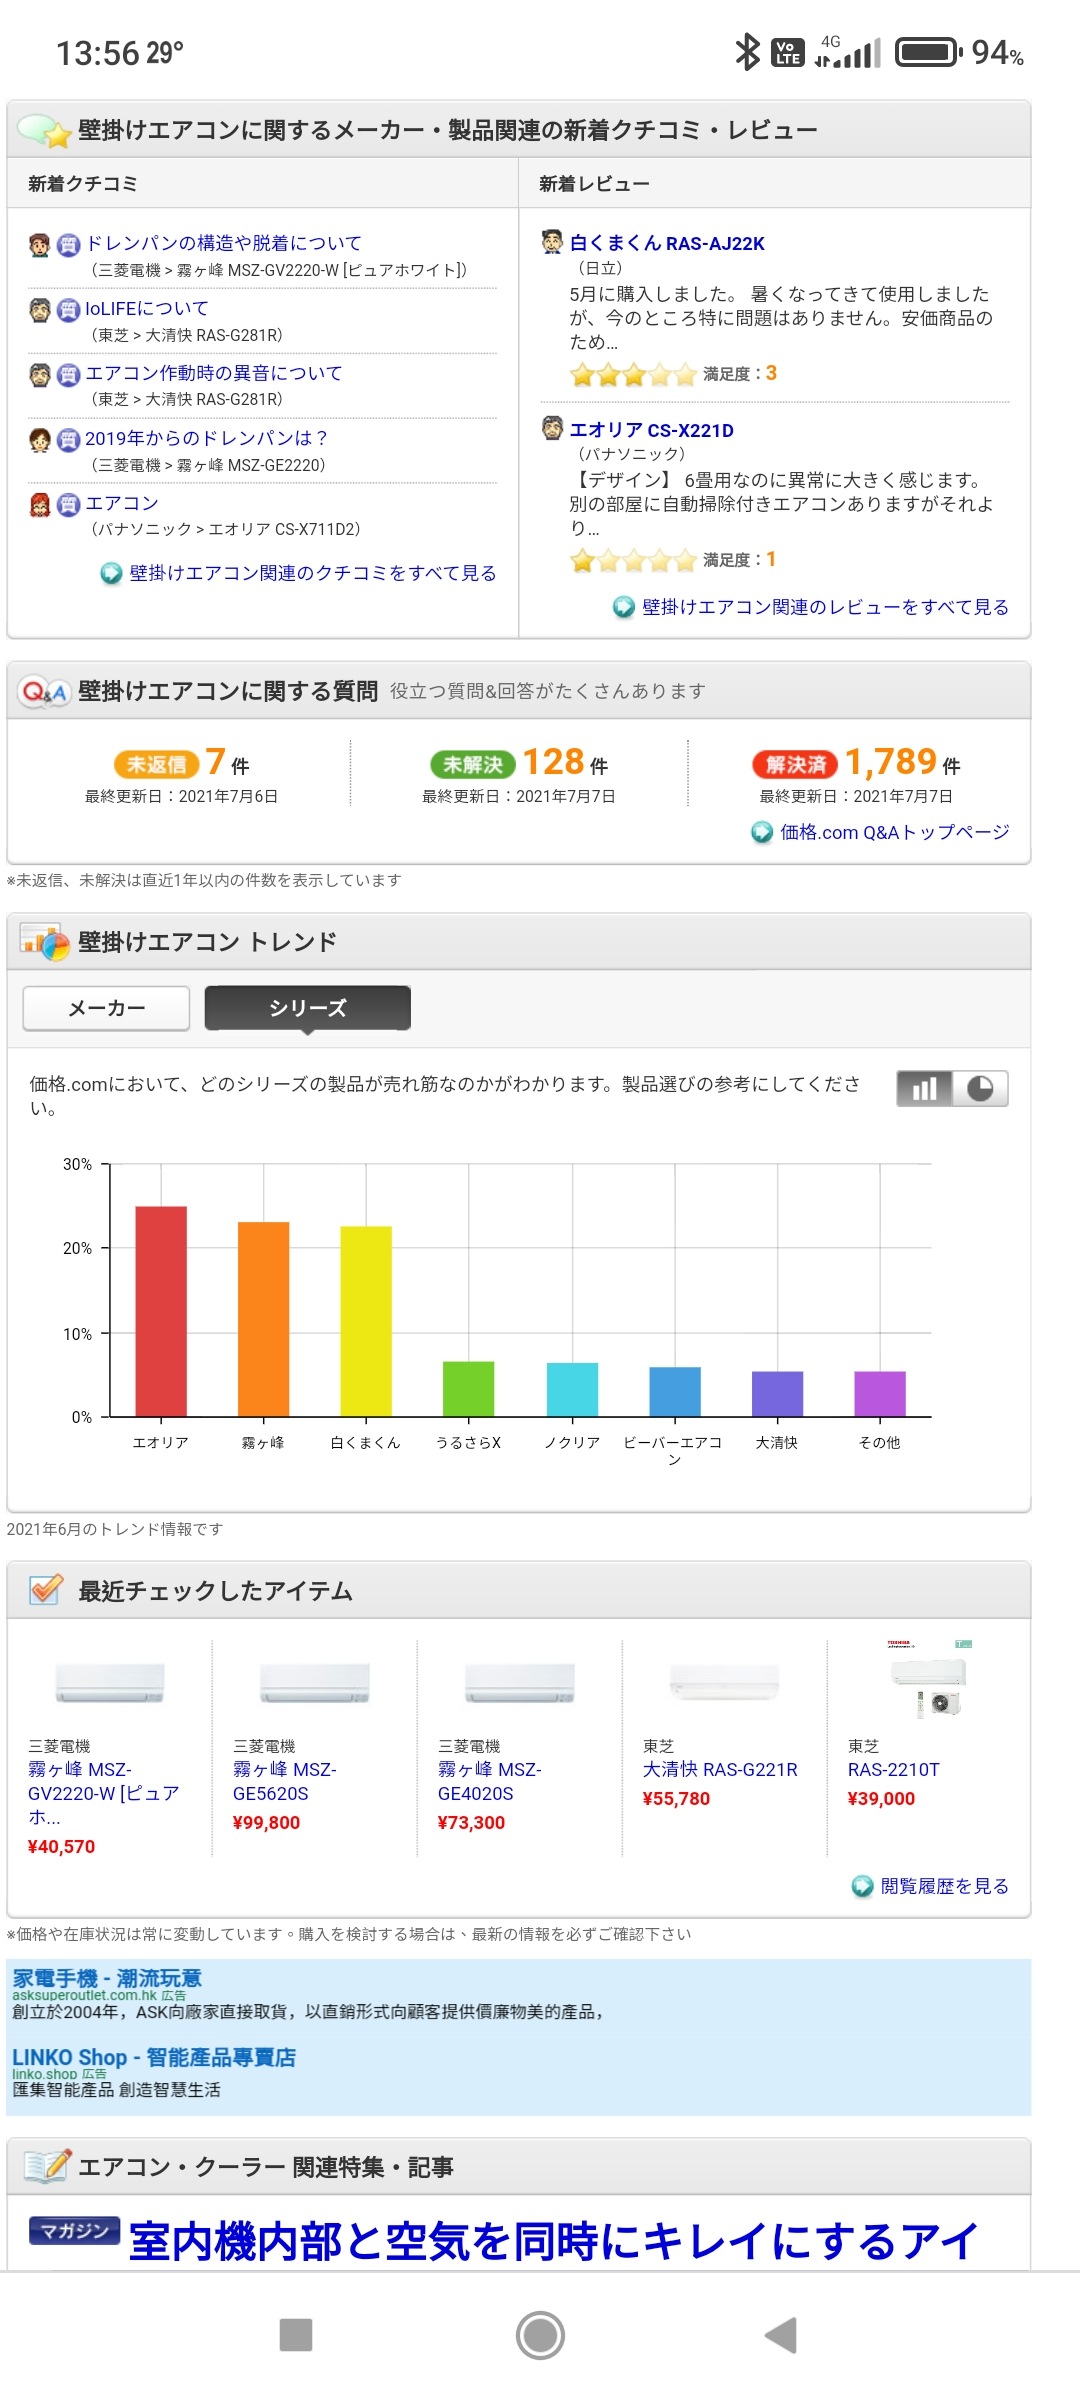This screenshot has width=1080, height=2400.
Task: View all 壁掛けエアコン関連のレビュー
Action: pyautogui.click(x=825, y=607)
